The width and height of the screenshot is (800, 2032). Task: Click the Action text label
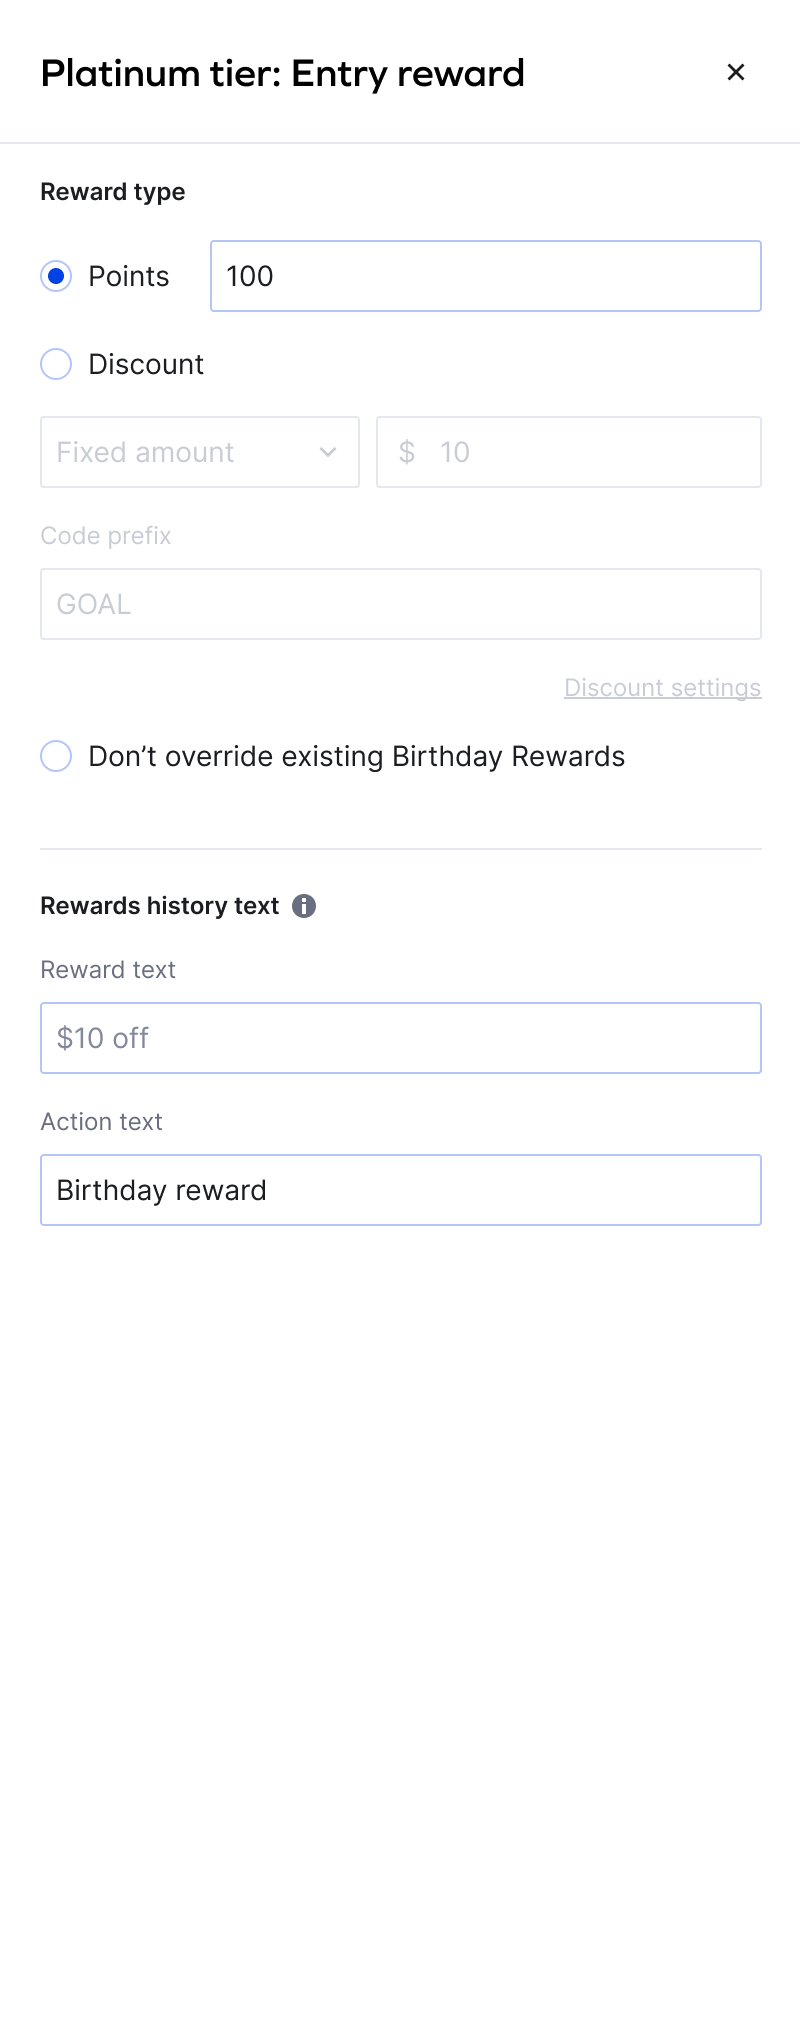[x=101, y=1122]
